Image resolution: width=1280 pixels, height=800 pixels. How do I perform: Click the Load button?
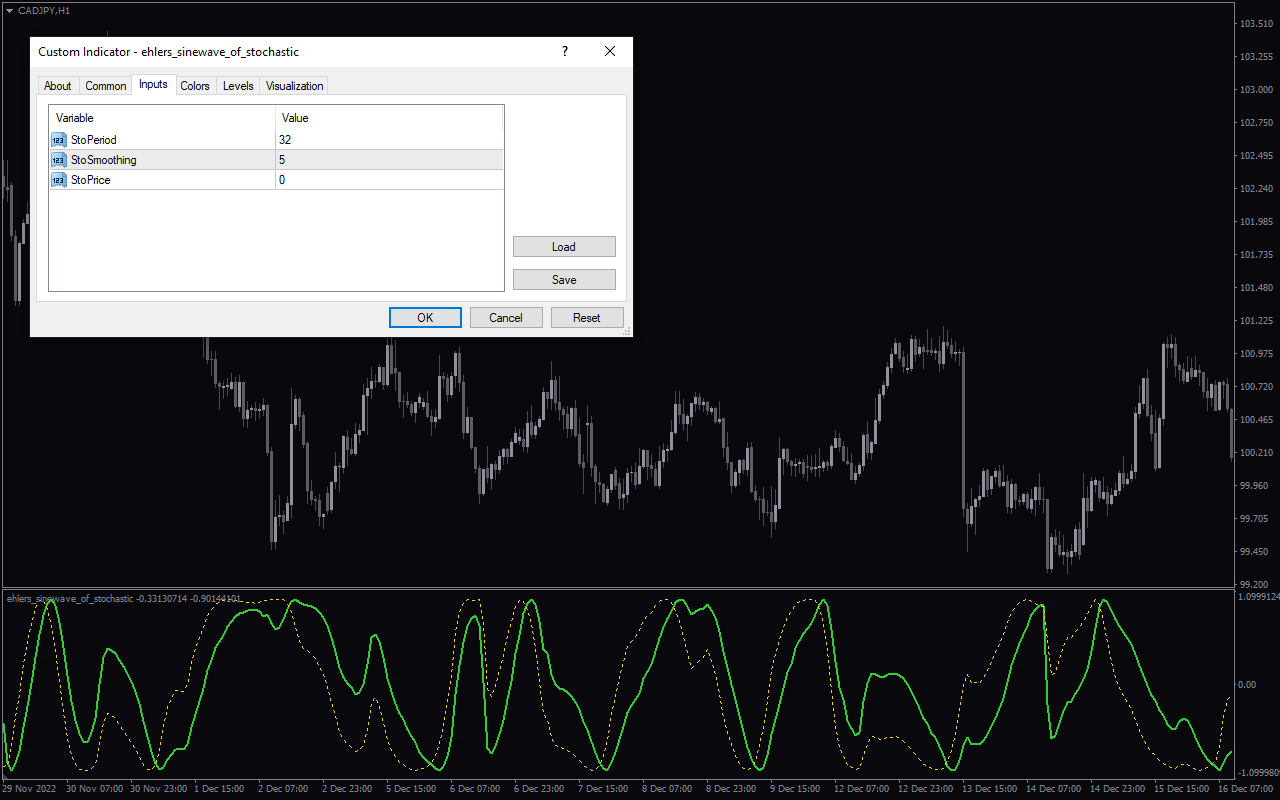pos(564,247)
